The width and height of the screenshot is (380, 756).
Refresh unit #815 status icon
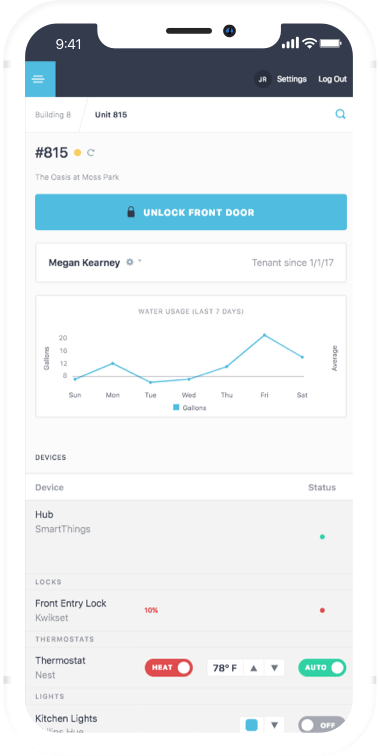coord(91,153)
